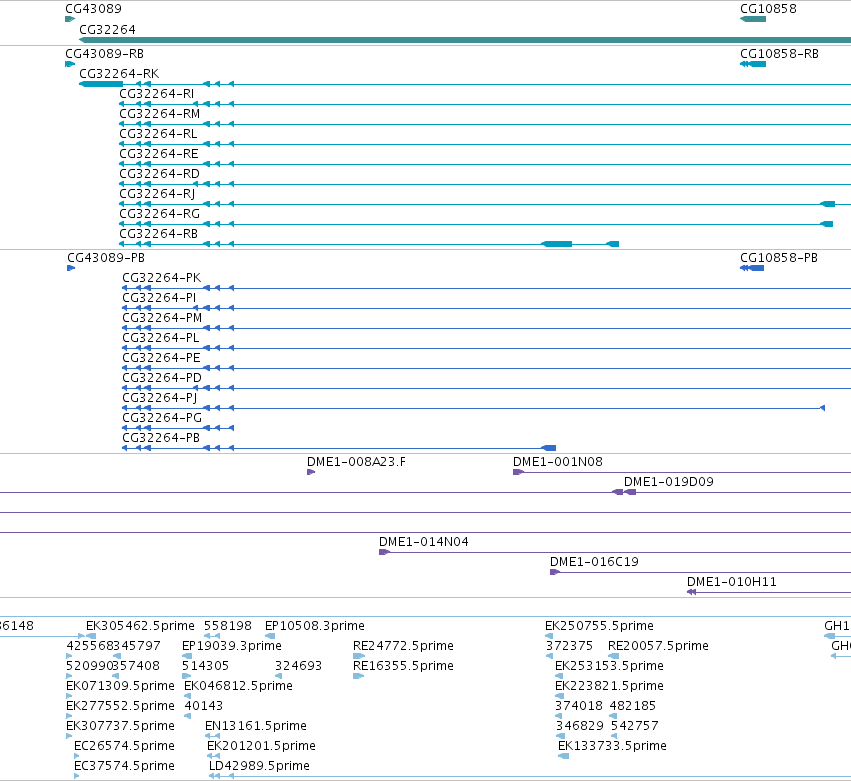Click transcript CG32264-RM
Screen dimensions: 851x781
[160, 114]
